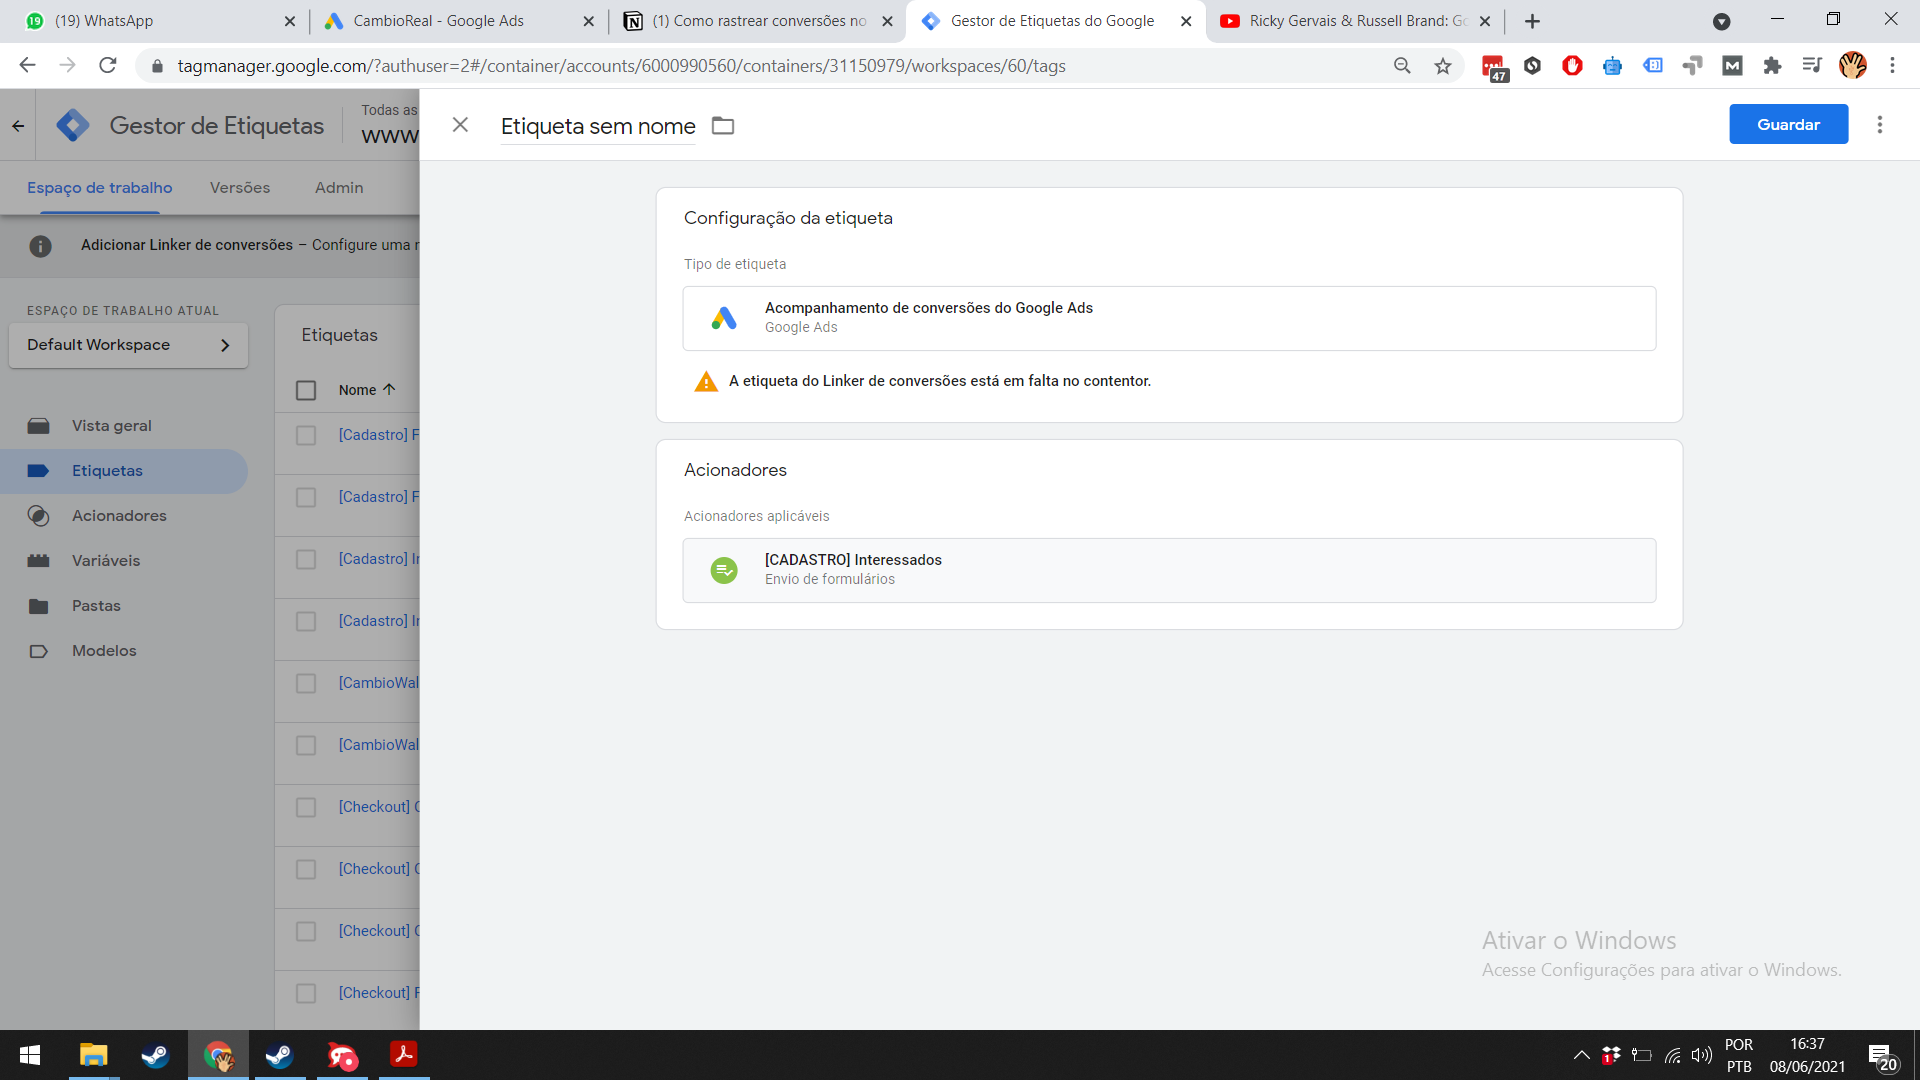The width and height of the screenshot is (1920, 1080).
Task: Expand the Default Workspace selector
Action: click(128, 345)
